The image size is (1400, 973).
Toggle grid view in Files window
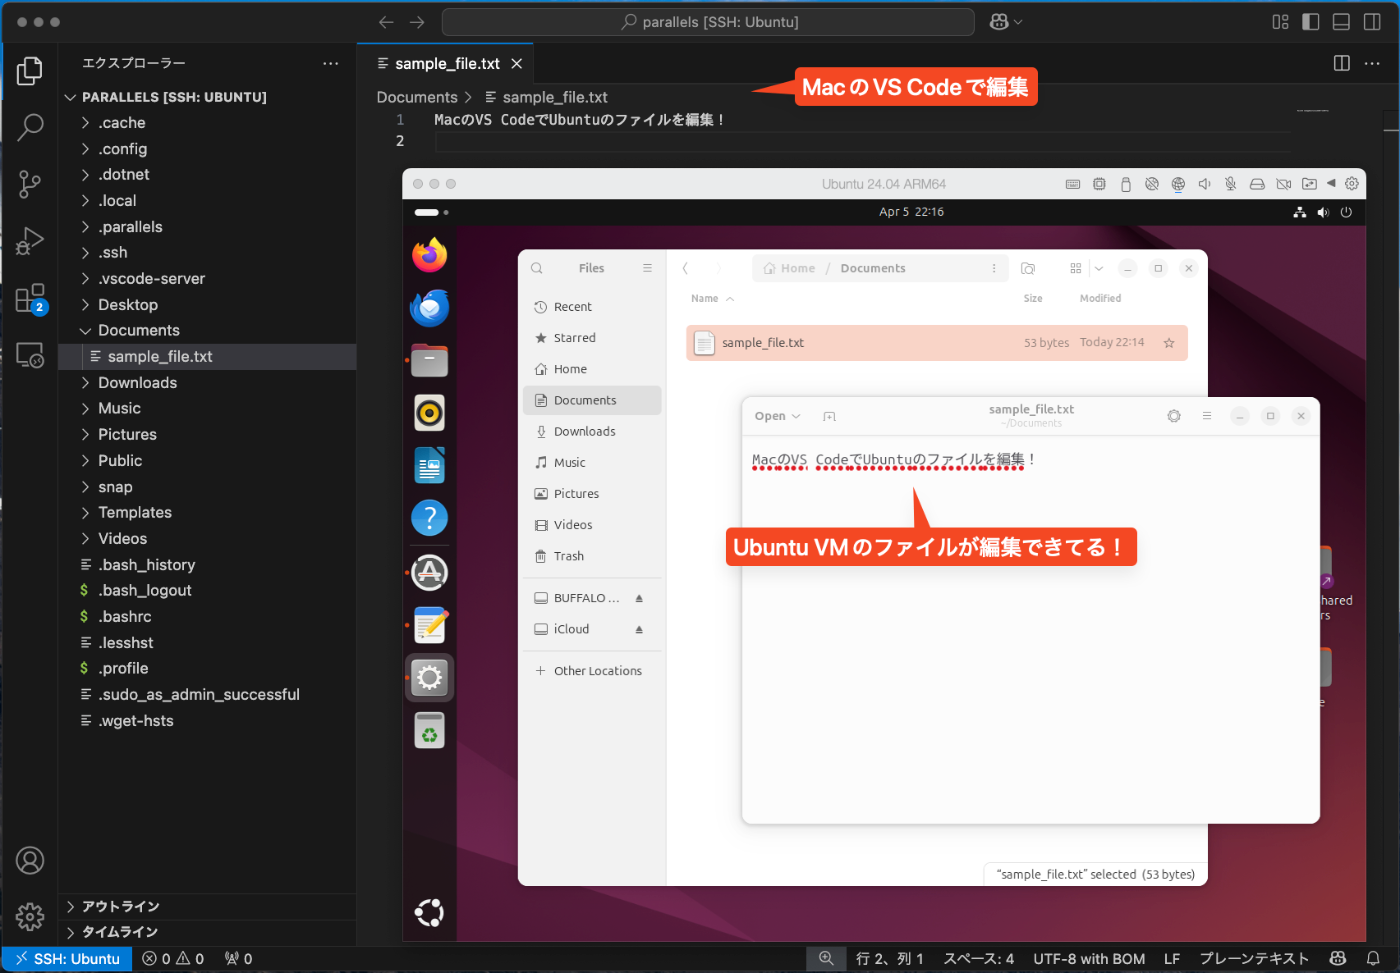pos(1076,268)
